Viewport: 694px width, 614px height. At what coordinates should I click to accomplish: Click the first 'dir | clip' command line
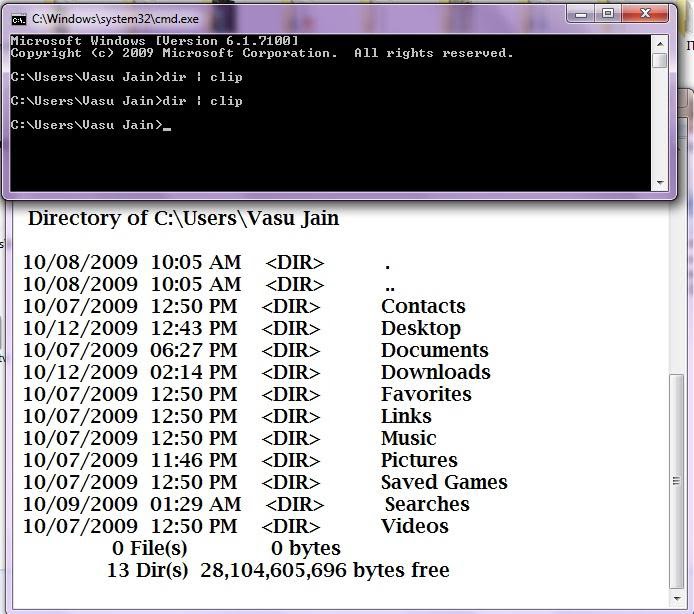pyautogui.click(x=127, y=77)
